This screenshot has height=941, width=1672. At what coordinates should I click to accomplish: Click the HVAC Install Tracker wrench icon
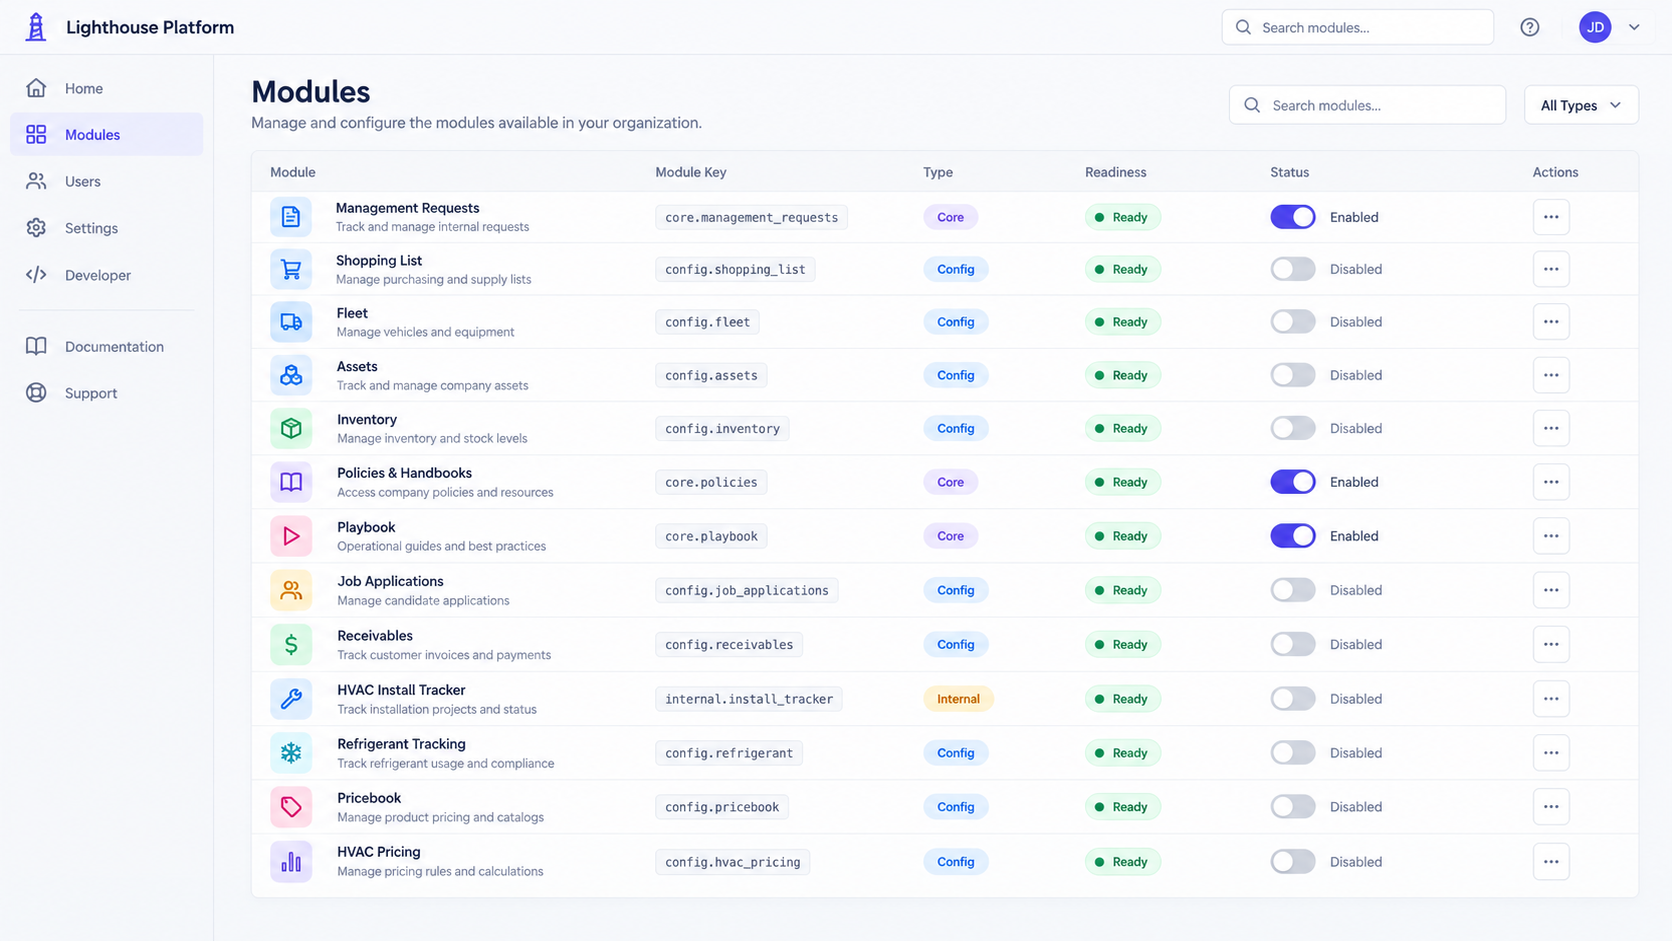(291, 699)
